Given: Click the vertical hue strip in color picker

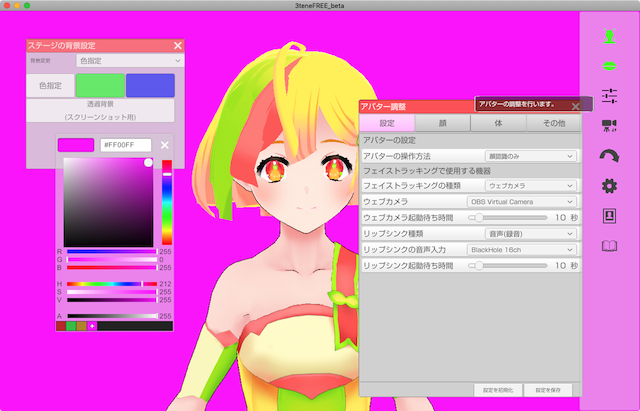Looking at the screenshot, I should point(167,202).
